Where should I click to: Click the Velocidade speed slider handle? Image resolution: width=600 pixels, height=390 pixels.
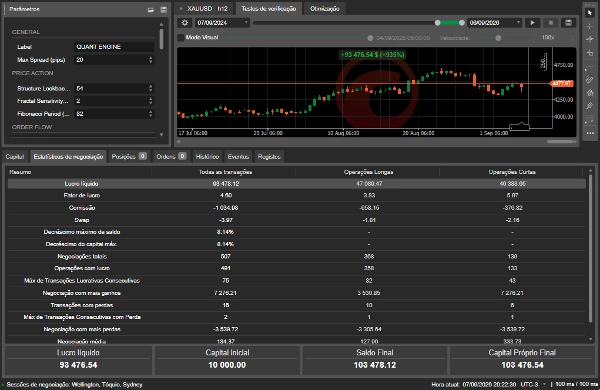(x=498, y=38)
